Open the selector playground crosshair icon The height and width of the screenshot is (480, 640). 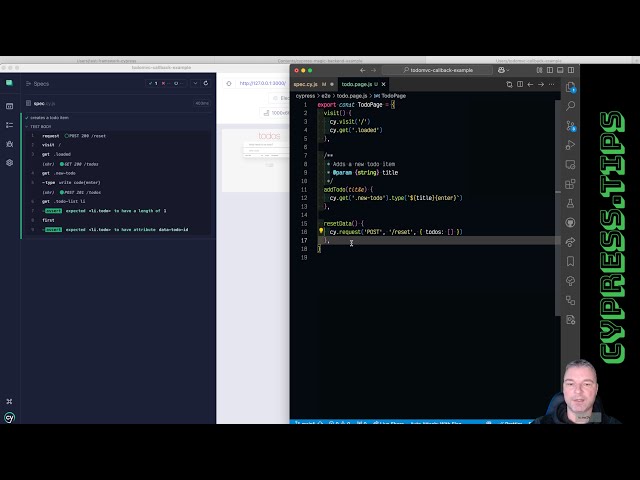point(229,84)
